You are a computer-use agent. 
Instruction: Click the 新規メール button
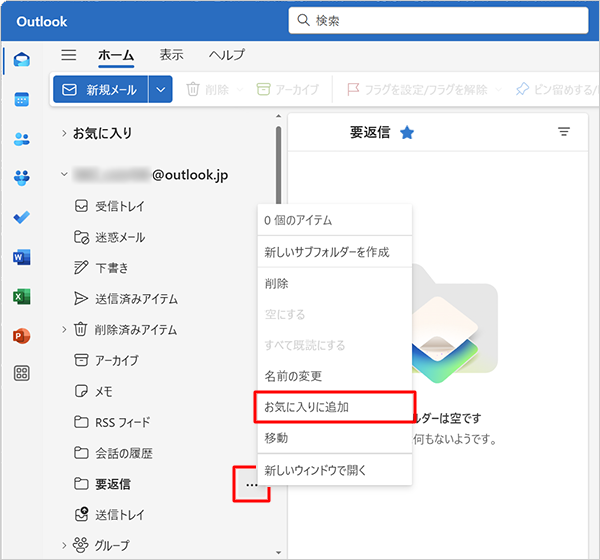[100, 90]
